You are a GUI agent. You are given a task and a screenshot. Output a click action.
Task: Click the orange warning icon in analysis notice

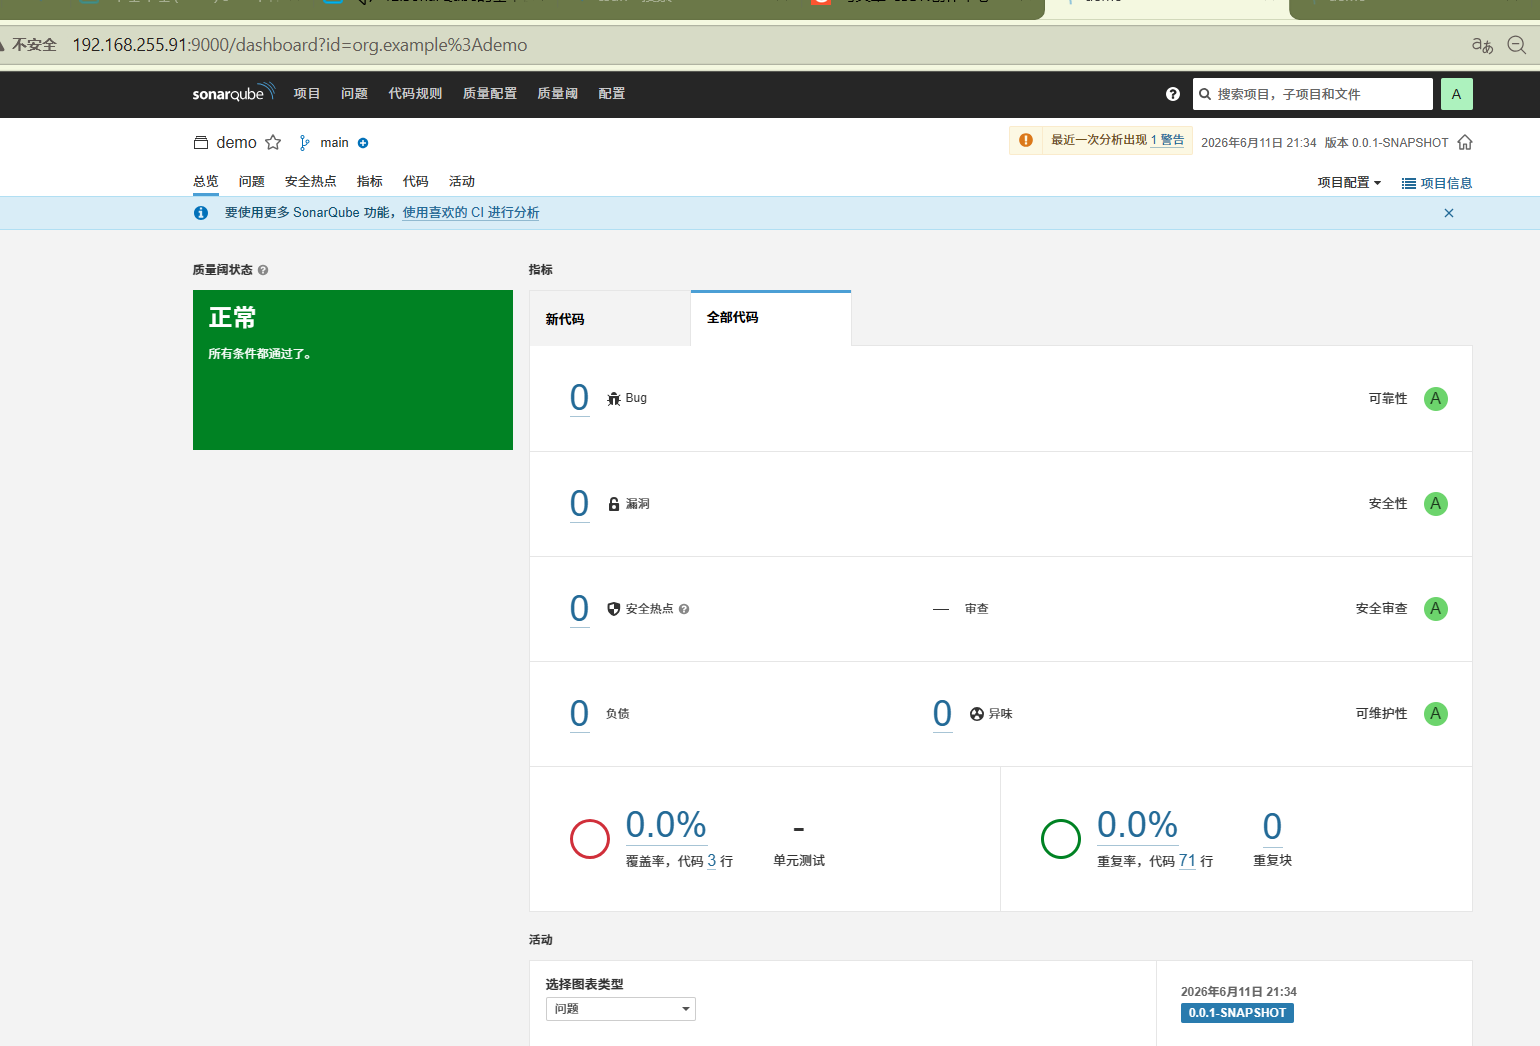pos(1026,140)
